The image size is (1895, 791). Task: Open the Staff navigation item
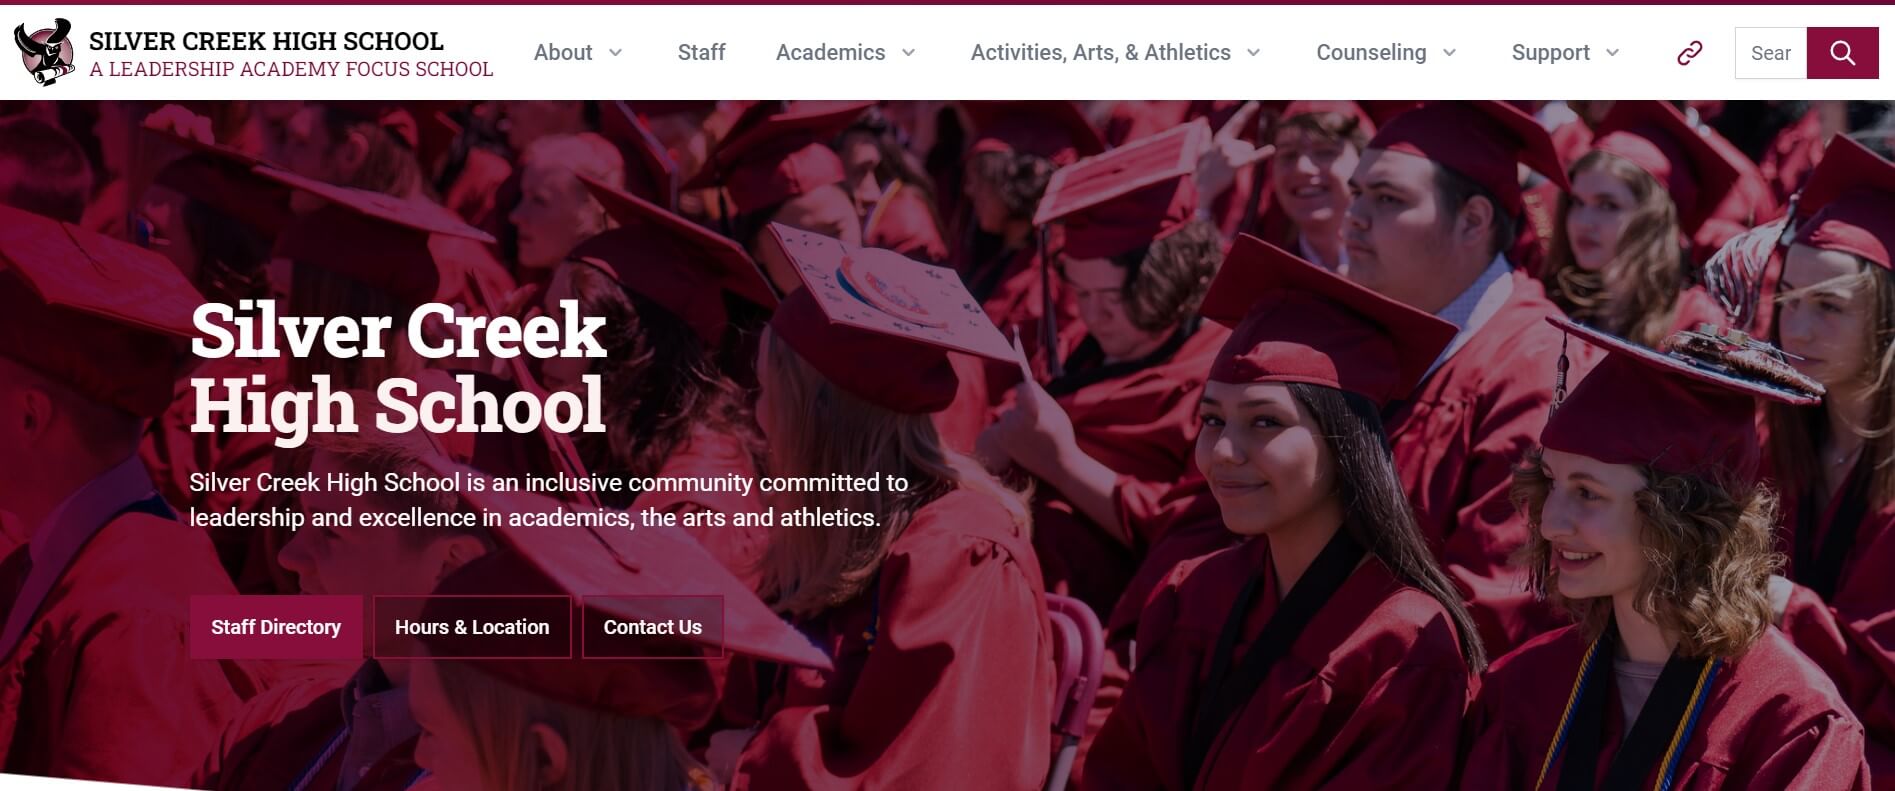coord(701,53)
